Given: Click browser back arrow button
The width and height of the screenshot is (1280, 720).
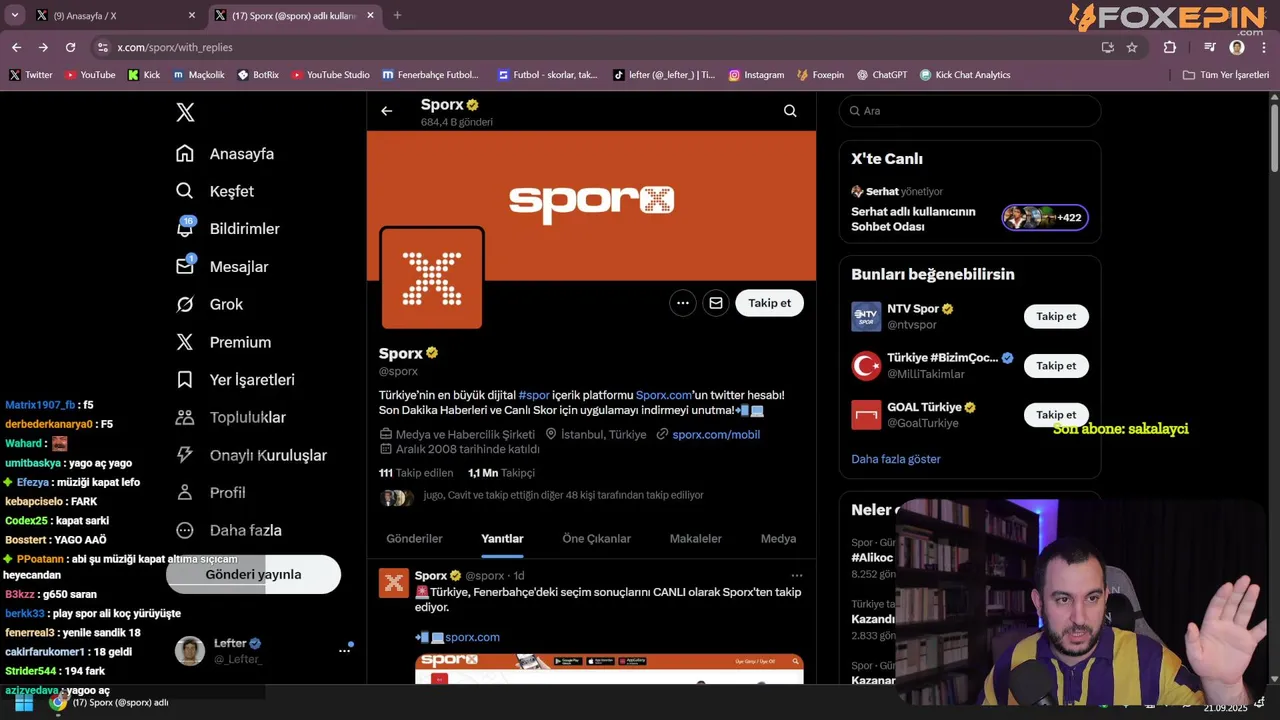Looking at the screenshot, I should 16,47.
